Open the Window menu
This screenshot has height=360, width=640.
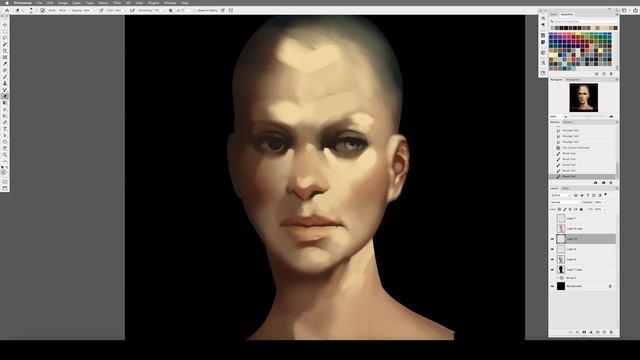[170, 3]
